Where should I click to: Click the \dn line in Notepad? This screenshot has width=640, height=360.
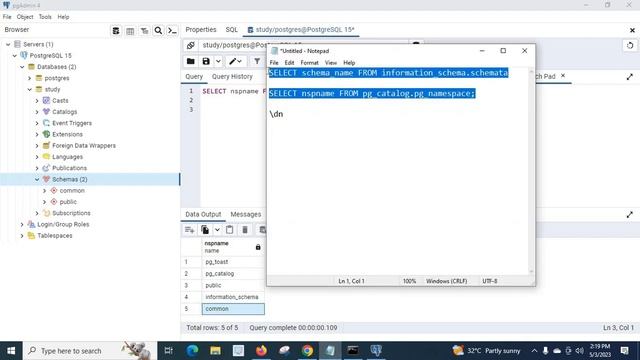pyautogui.click(x=276, y=114)
